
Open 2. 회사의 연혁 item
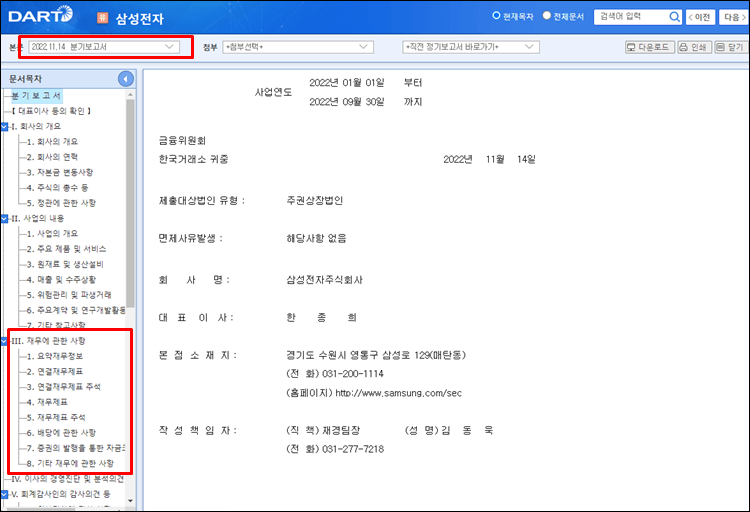tap(52, 157)
